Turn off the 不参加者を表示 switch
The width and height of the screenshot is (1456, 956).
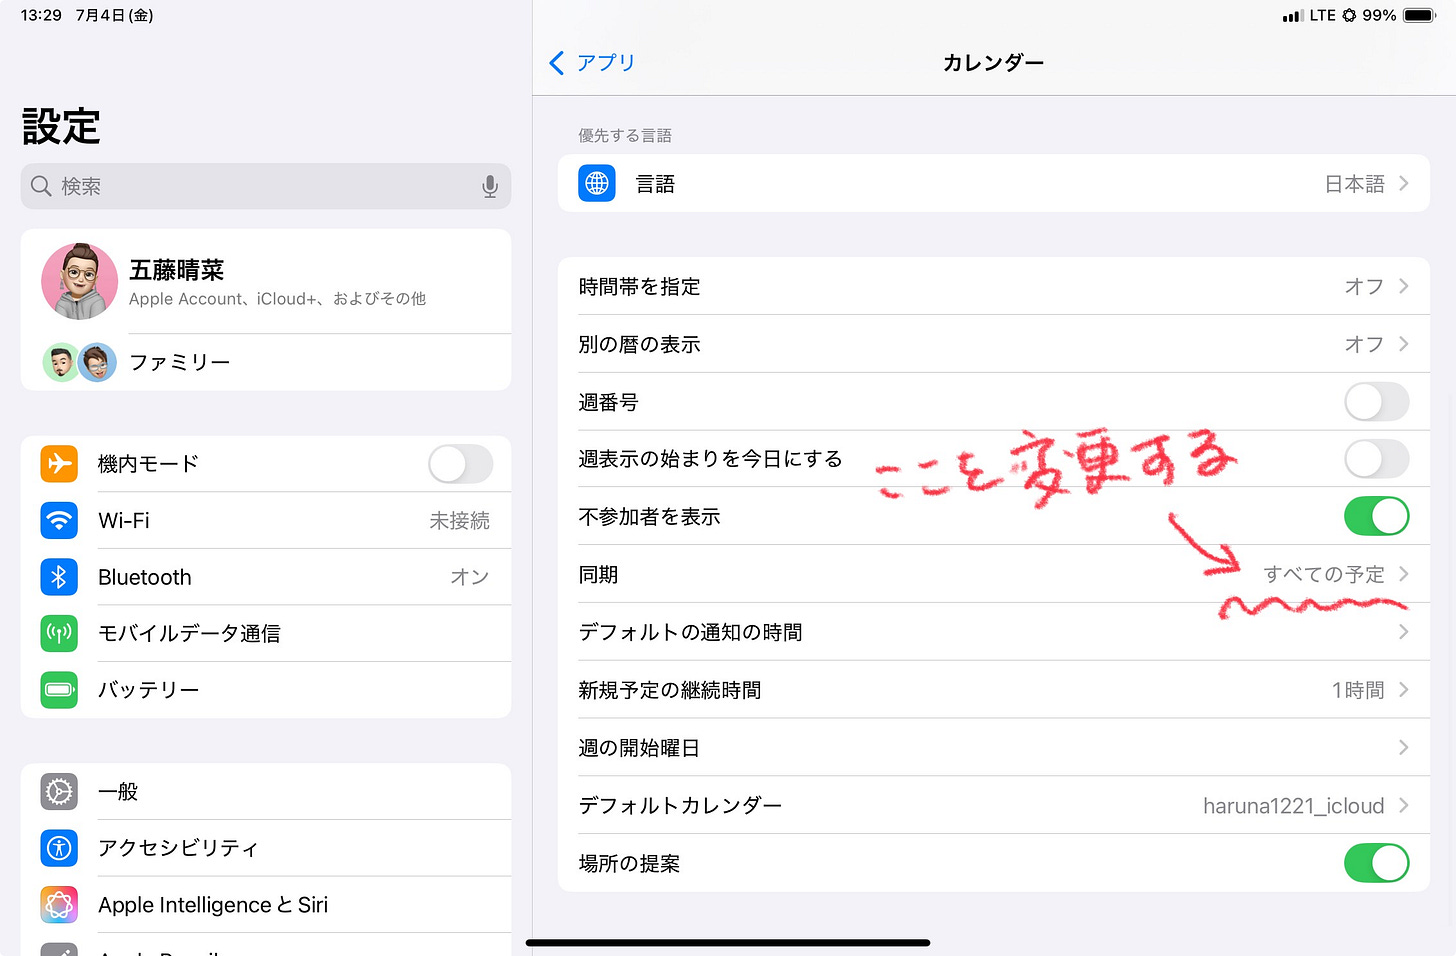click(x=1376, y=517)
